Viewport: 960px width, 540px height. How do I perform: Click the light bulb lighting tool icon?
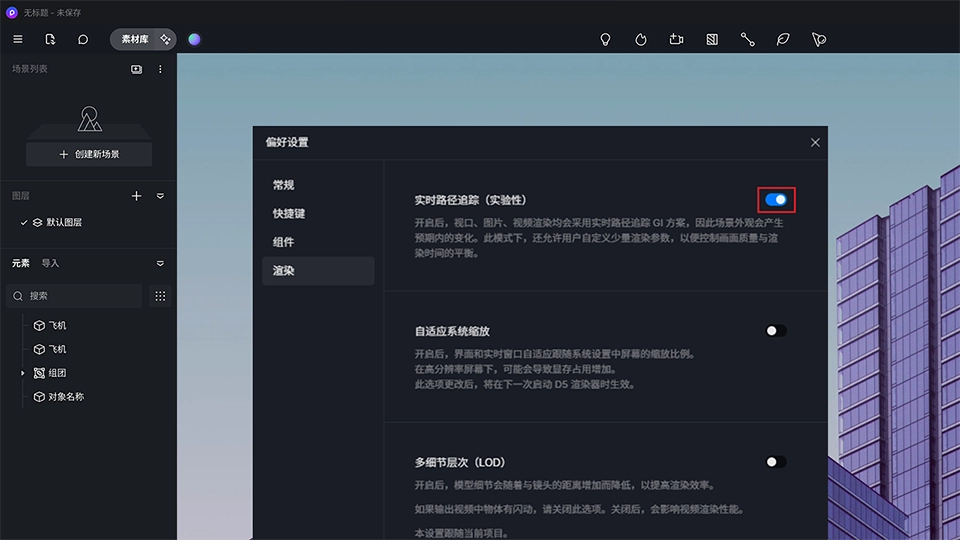[605, 39]
